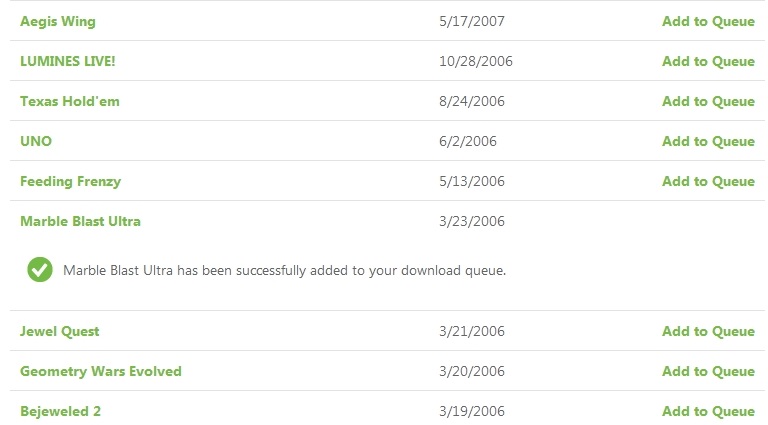Screen dimensions: 768x425
Task: Open the Feeding Frenzy game page
Action: (x=71, y=182)
